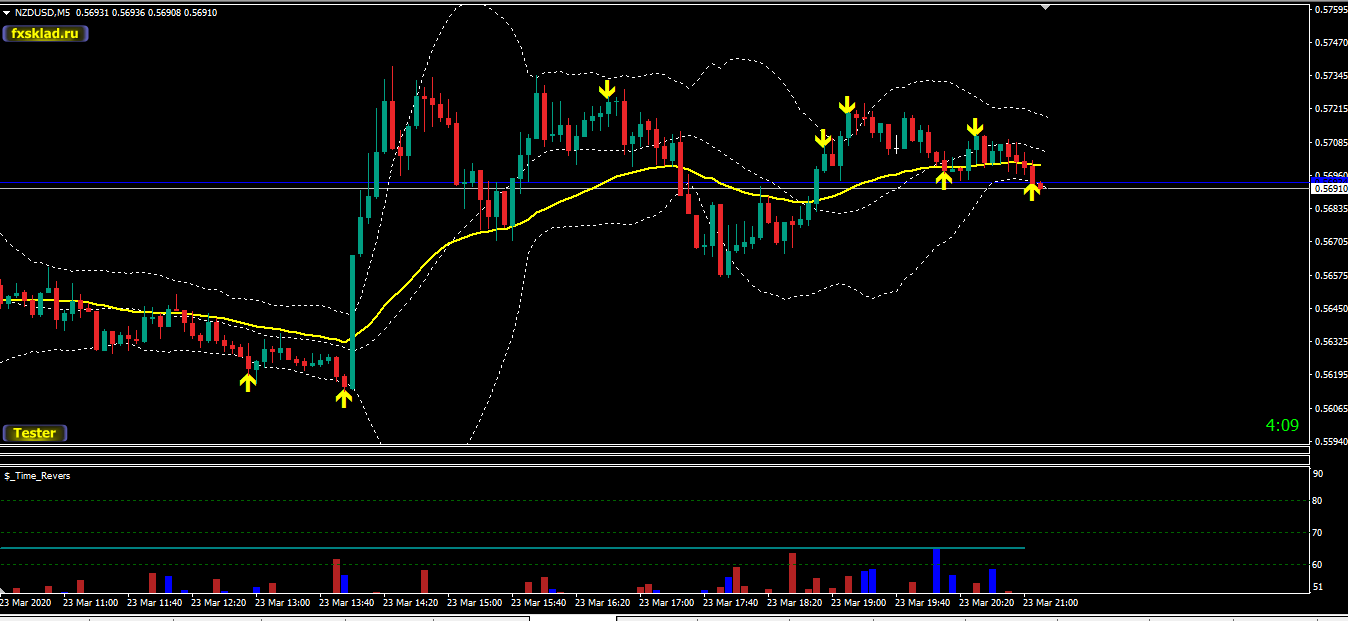Click the fxsklad.ru button
Viewport: 1348px width, 621px height.
pyautogui.click(x=46, y=33)
